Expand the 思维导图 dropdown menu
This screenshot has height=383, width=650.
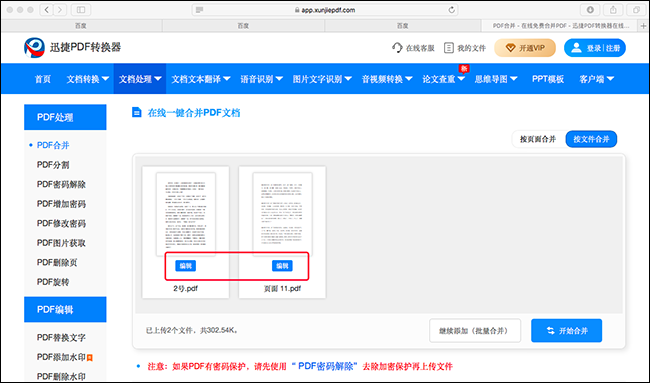(496, 79)
